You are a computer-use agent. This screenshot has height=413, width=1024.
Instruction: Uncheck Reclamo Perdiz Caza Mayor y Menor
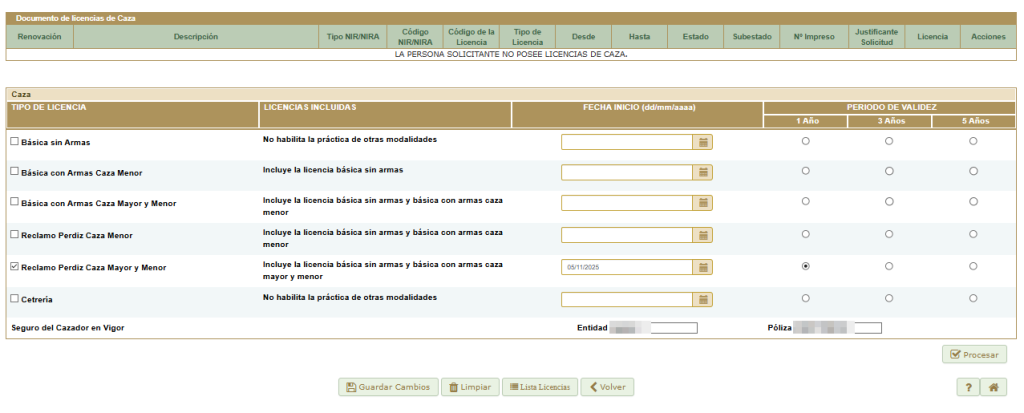click(x=14, y=267)
